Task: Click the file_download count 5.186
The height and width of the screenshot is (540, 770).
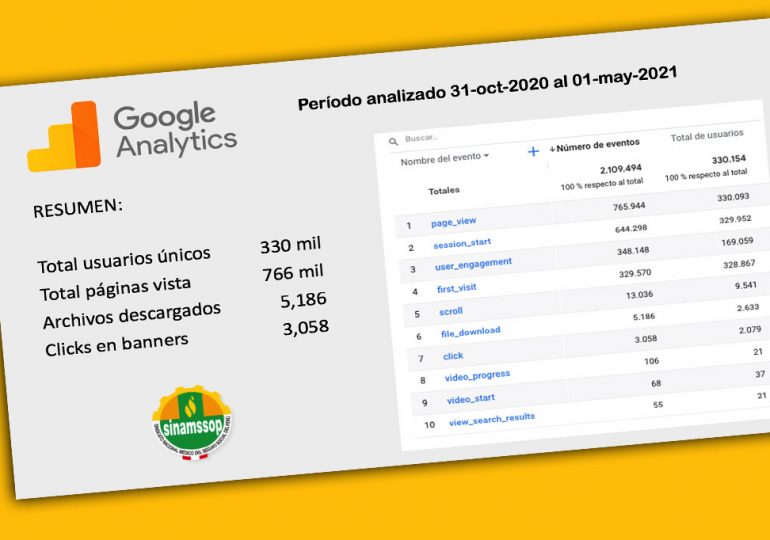Action: [644, 317]
